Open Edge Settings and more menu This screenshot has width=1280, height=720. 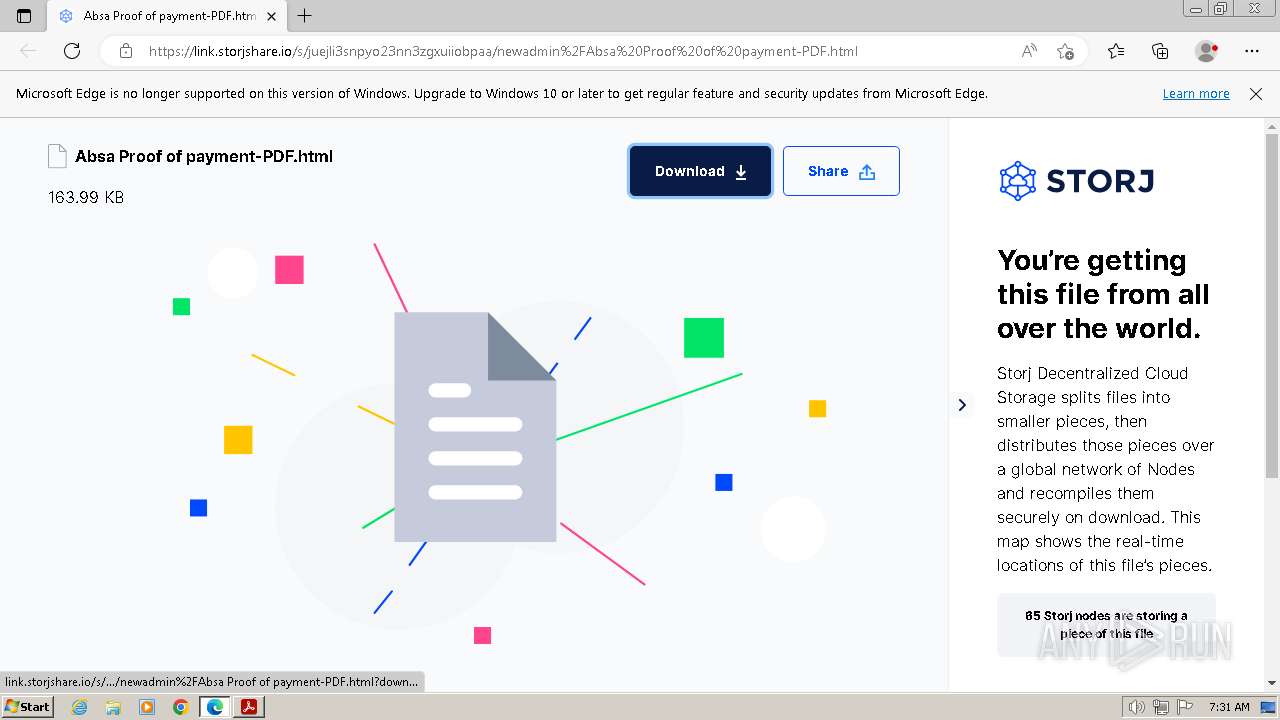pyautogui.click(x=1252, y=51)
